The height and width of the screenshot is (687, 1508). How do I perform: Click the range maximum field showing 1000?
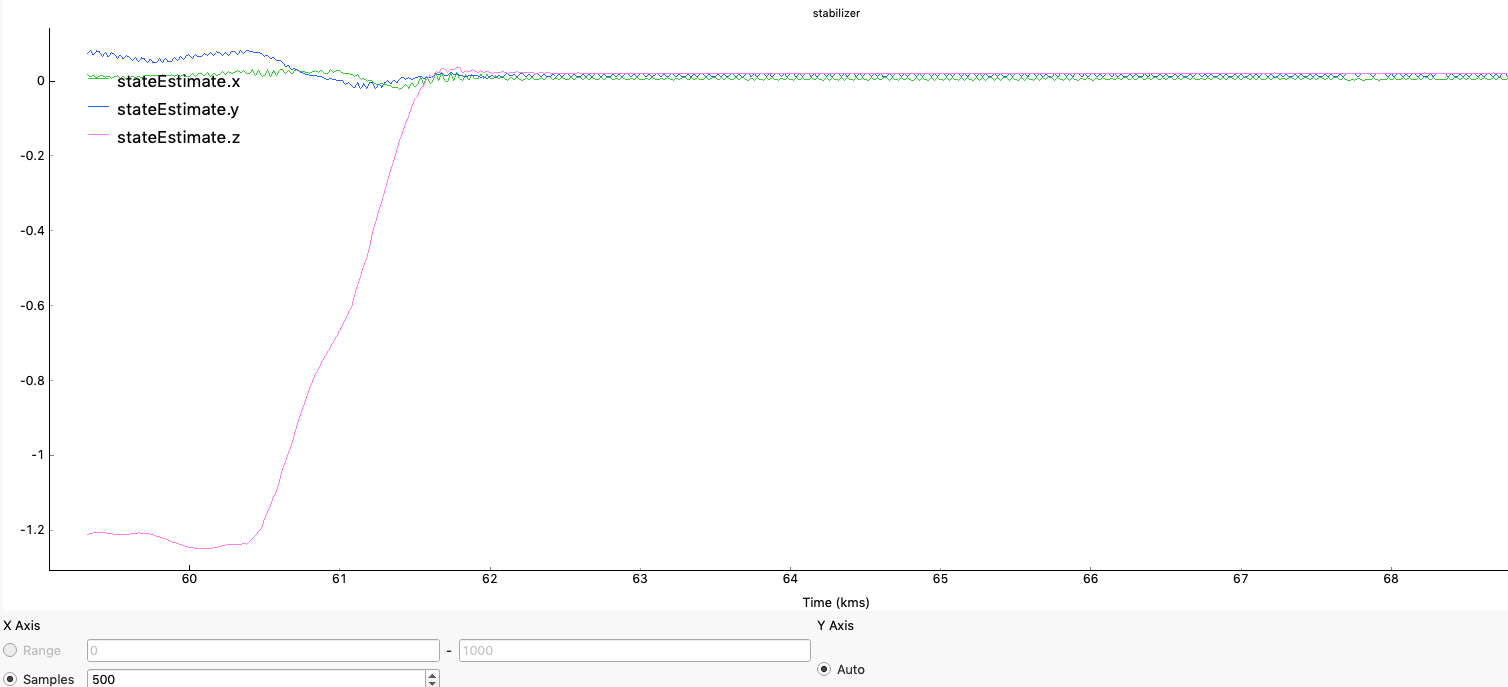pos(634,651)
